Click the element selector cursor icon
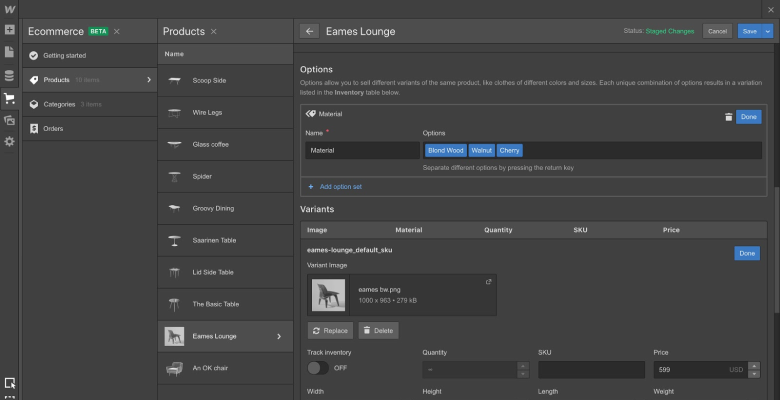 click(9, 383)
